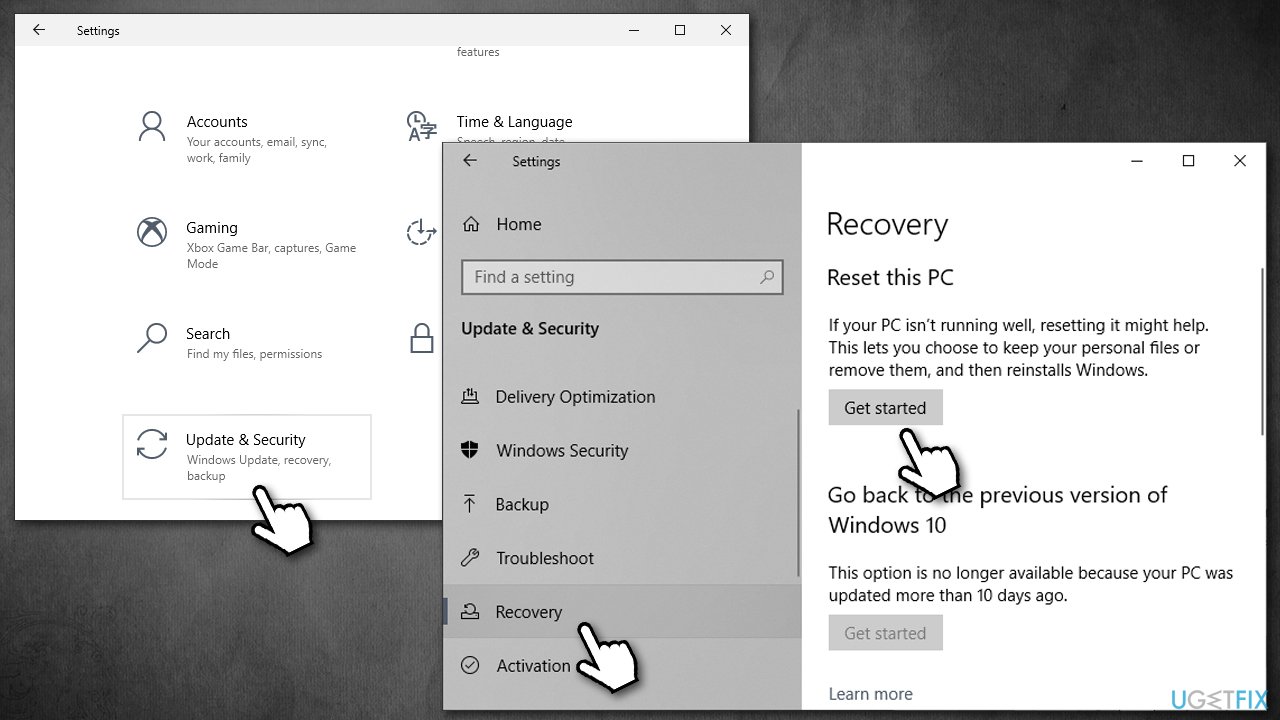Click the Update & Security sidebar heading
The width and height of the screenshot is (1280, 720).
coord(530,329)
